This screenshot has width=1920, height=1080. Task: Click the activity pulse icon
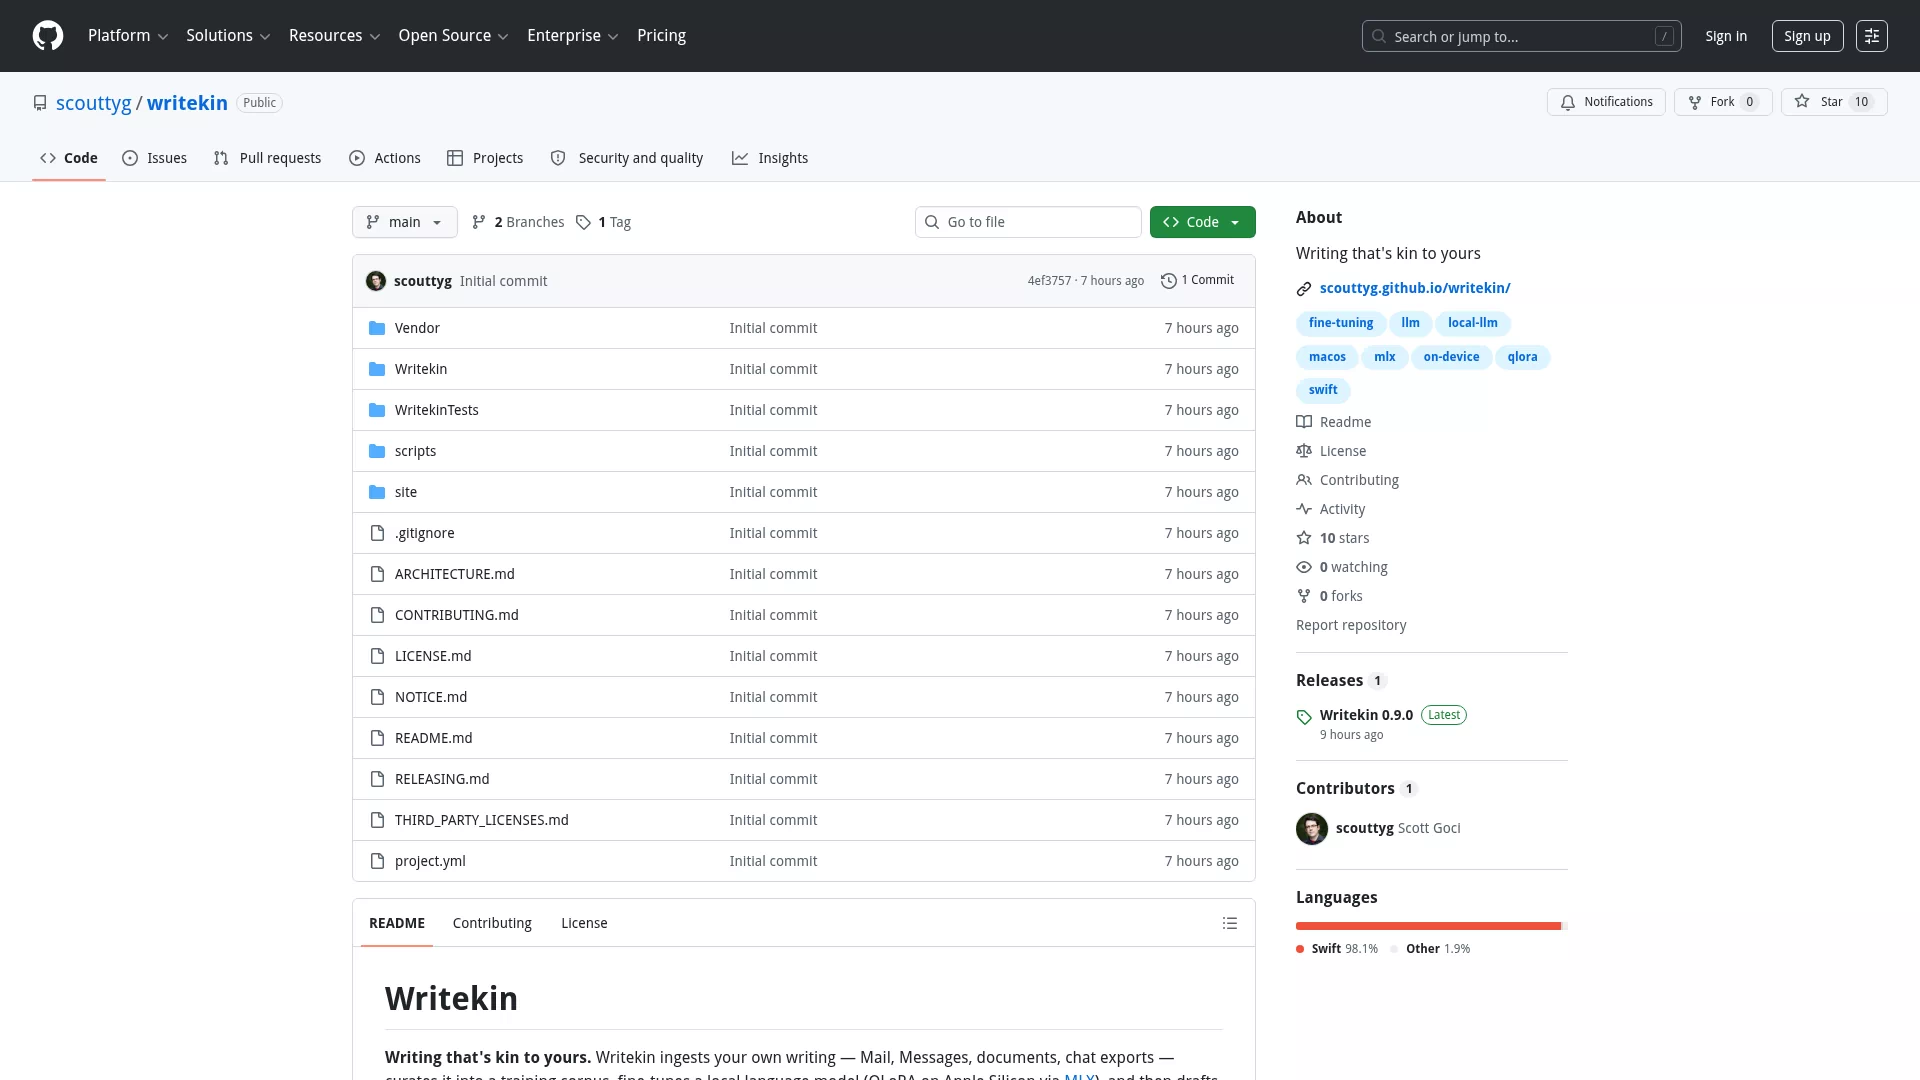pyautogui.click(x=1304, y=509)
